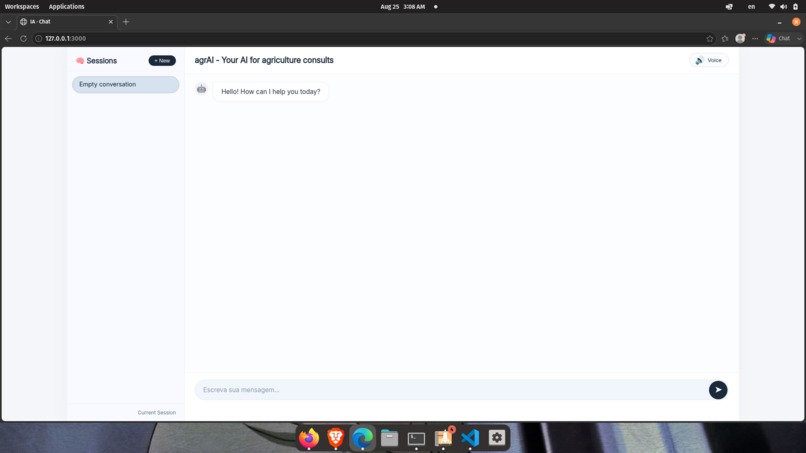Screen dimensions: 806x453
Task: Click the Current Session label
Action: click(x=157, y=412)
